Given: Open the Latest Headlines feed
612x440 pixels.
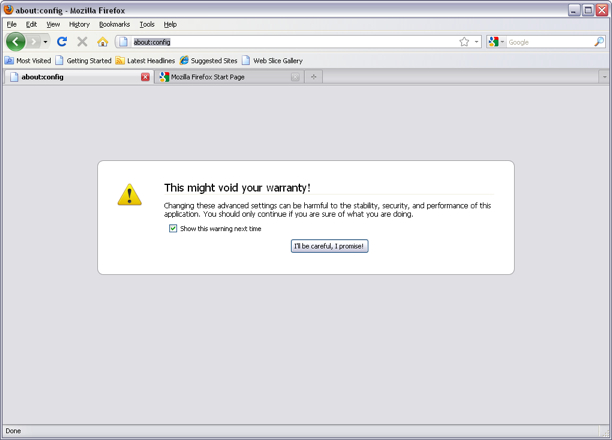Looking at the screenshot, I should coord(146,61).
